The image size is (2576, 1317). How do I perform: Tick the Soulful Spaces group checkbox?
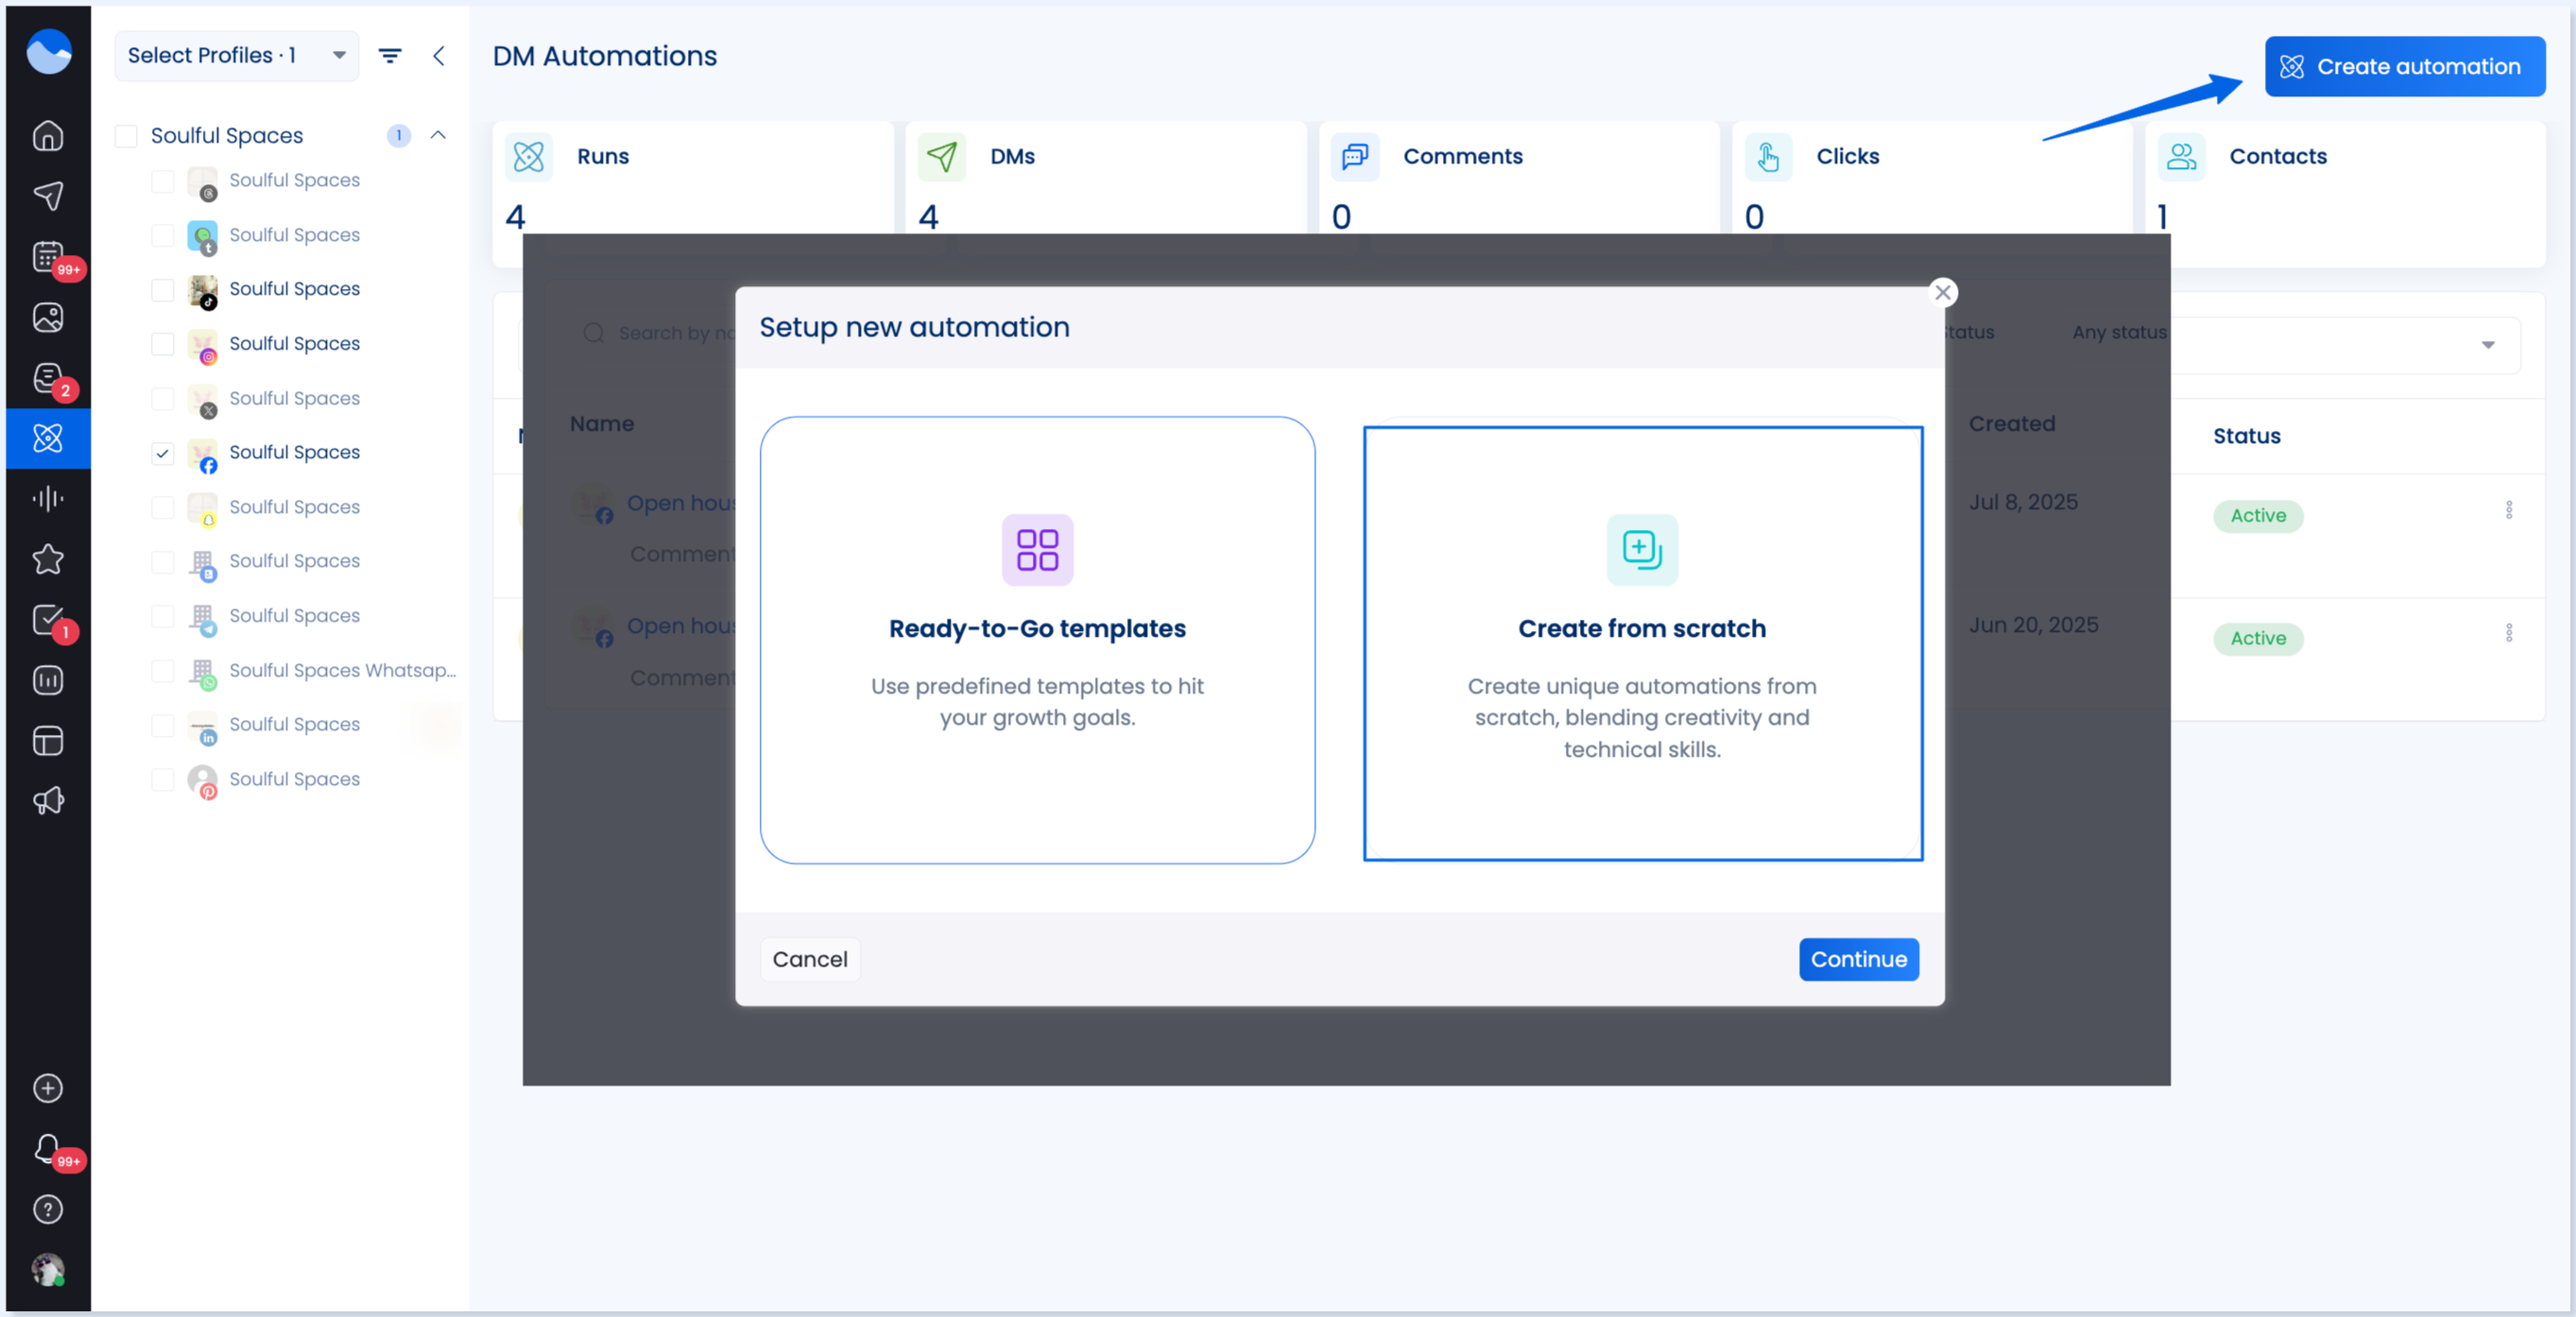click(126, 136)
